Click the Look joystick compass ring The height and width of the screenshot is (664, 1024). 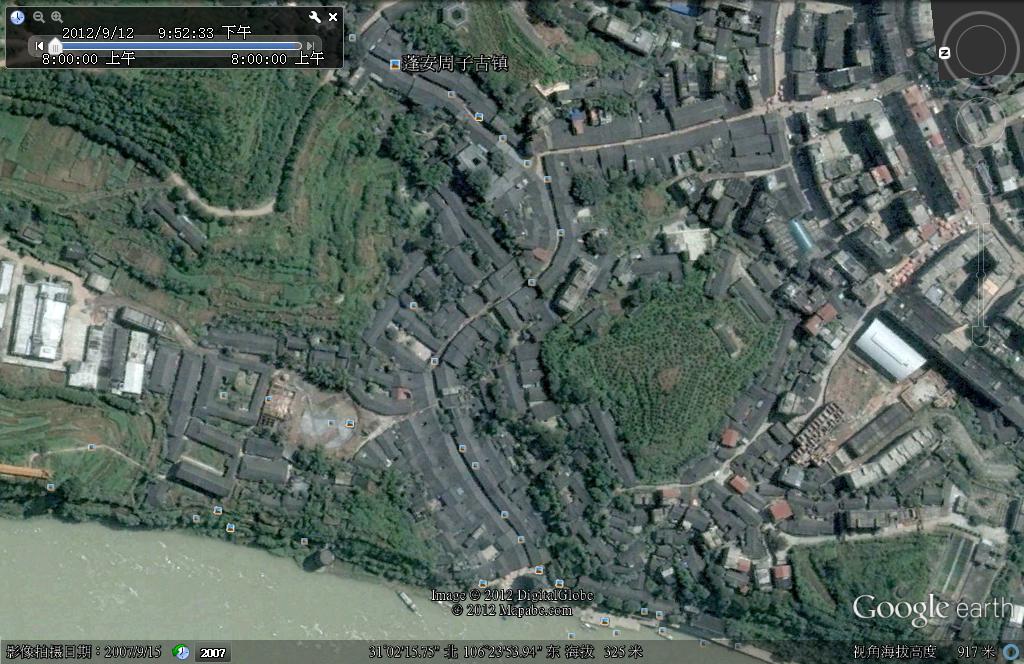979,51
